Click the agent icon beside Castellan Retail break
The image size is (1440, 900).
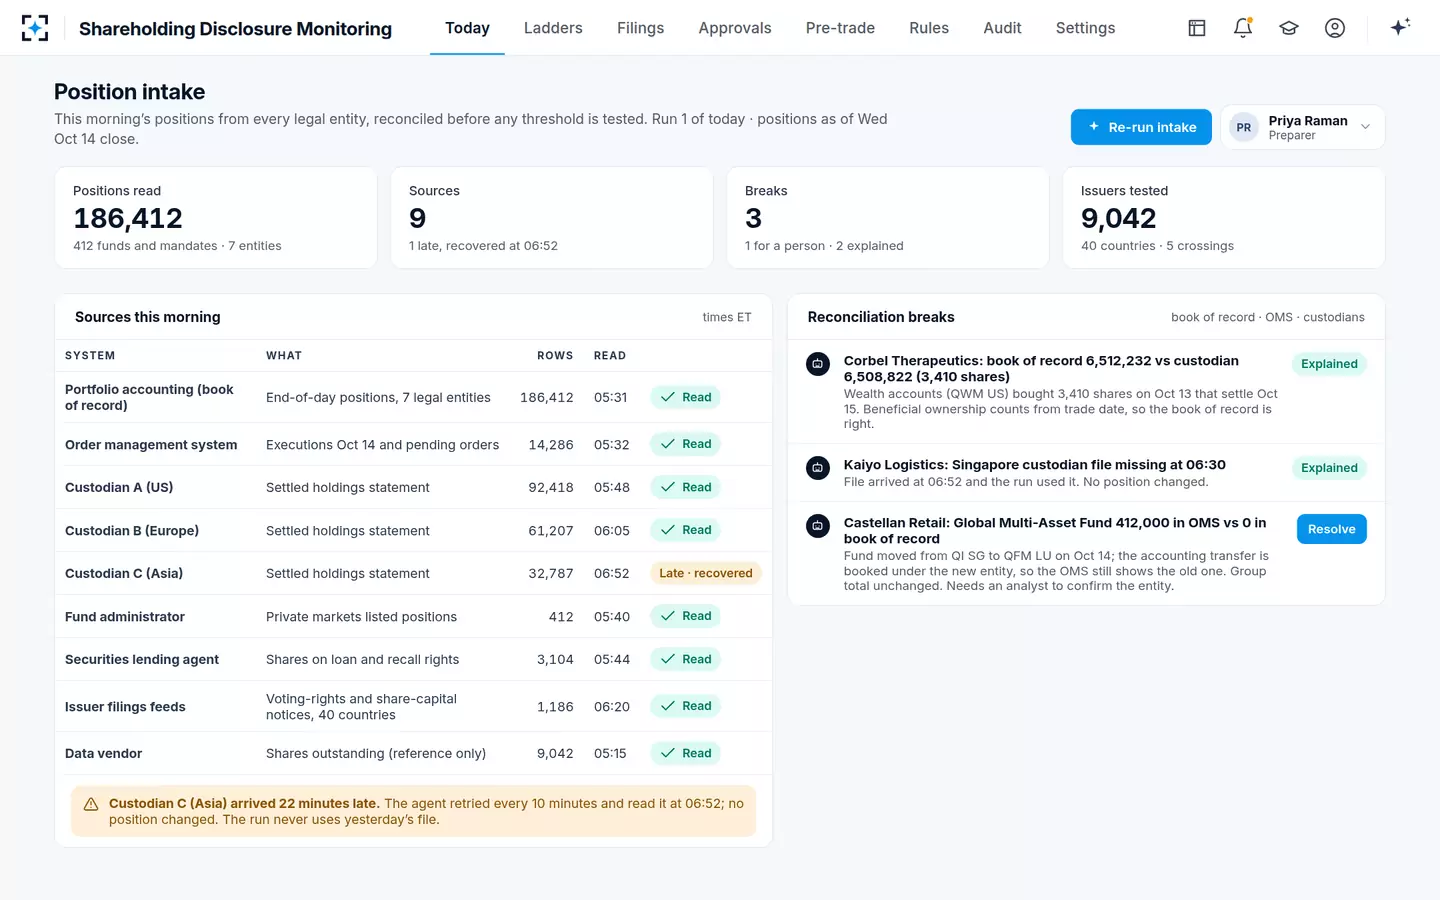point(818,526)
